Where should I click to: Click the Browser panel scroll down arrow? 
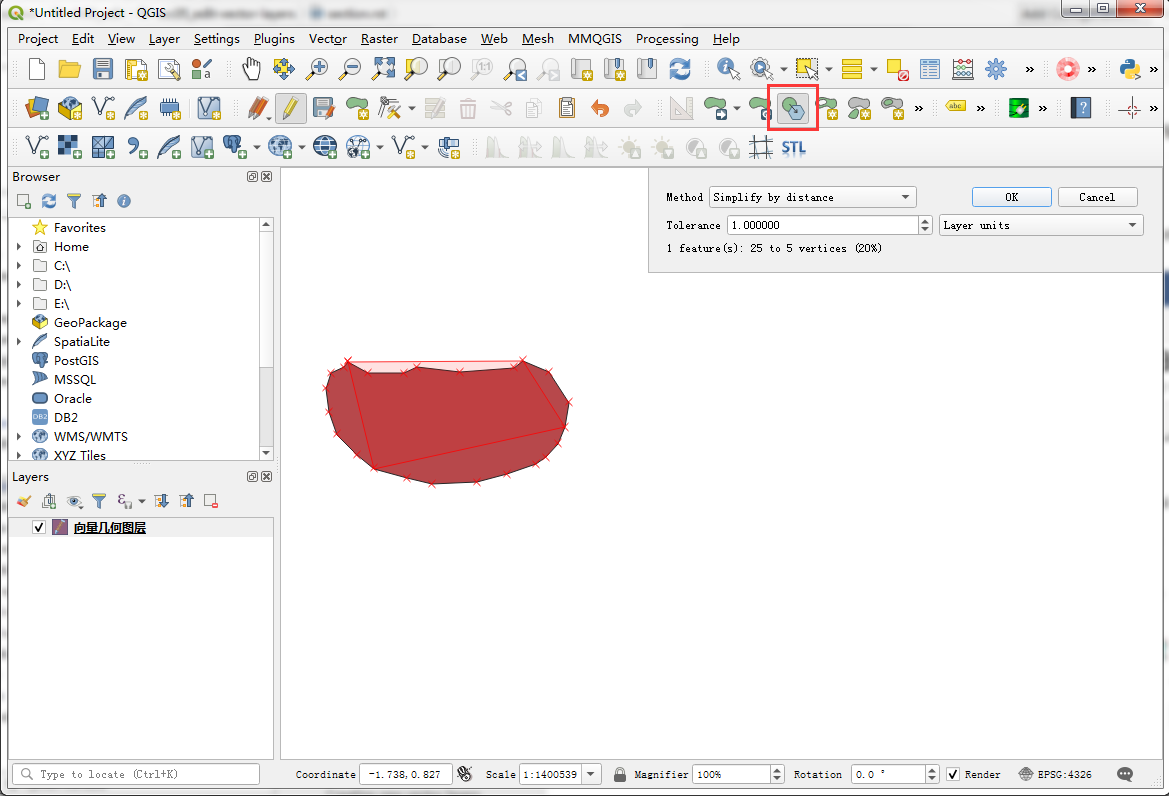pos(266,453)
